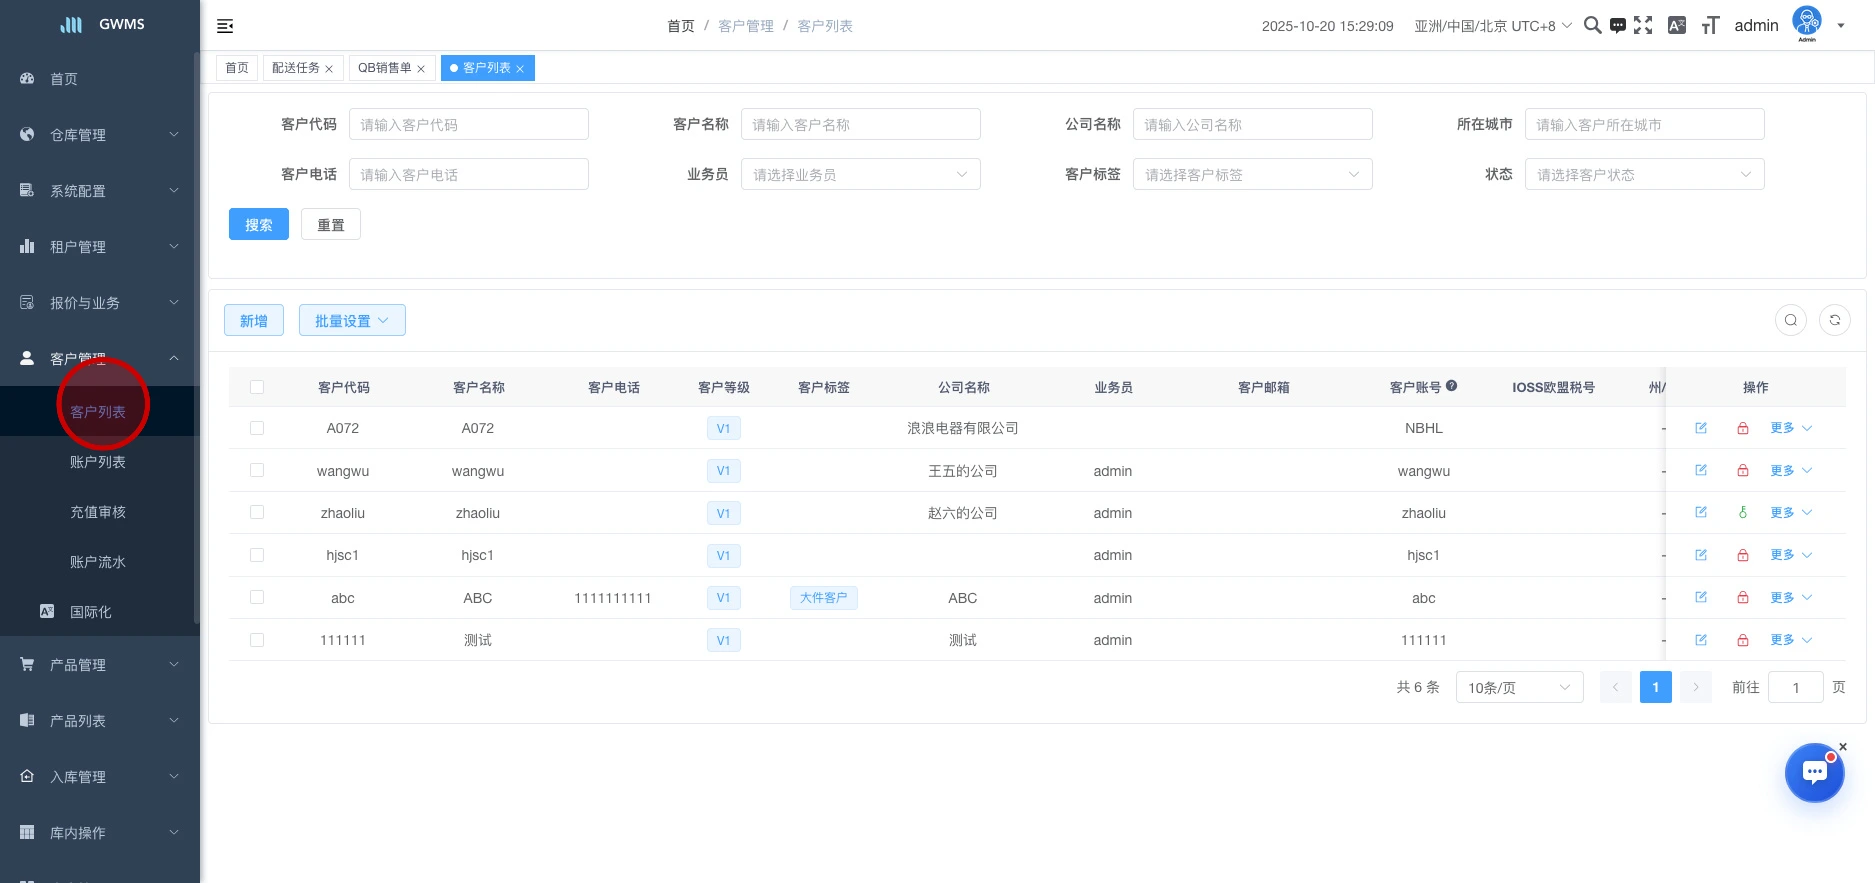
Task: Select the checkbox for customer abc
Action: point(257,598)
